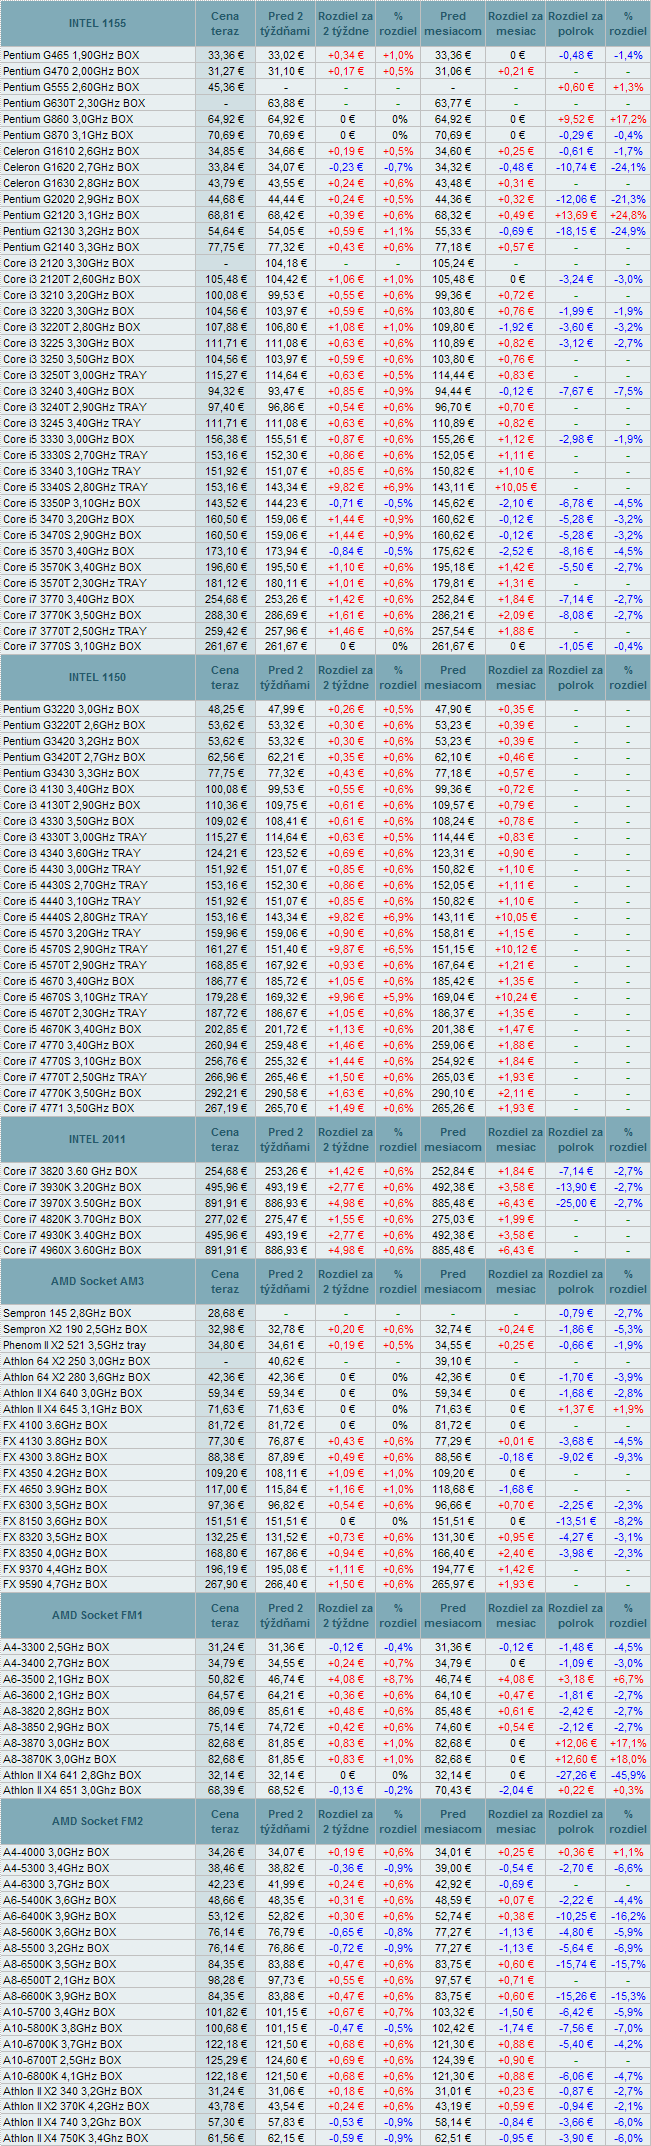Click the -16,2% half-year change for A6-6400K
This screenshot has height=2146, width=651.
pyautogui.click(x=628, y=1917)
